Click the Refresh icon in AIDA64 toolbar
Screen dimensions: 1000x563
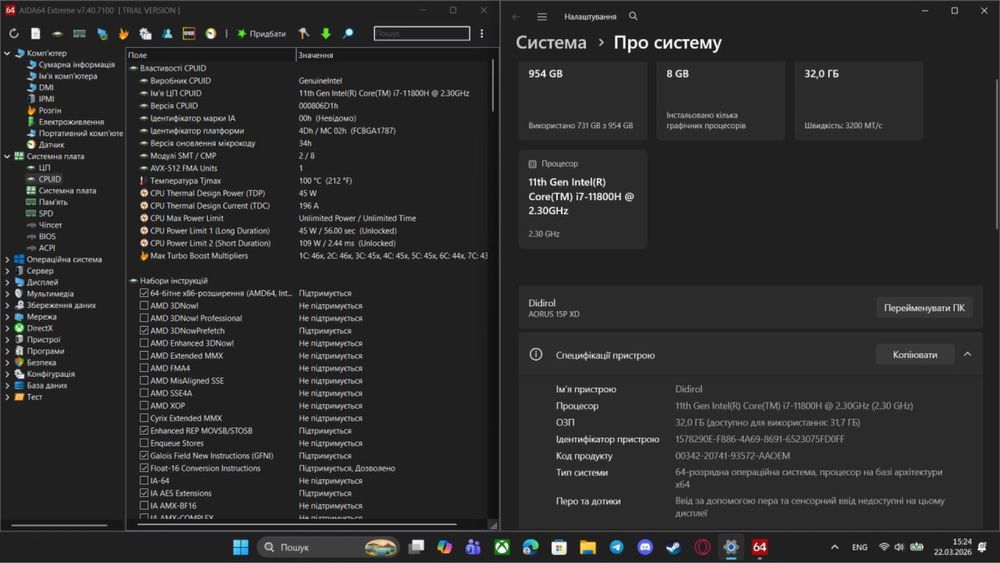14,34
